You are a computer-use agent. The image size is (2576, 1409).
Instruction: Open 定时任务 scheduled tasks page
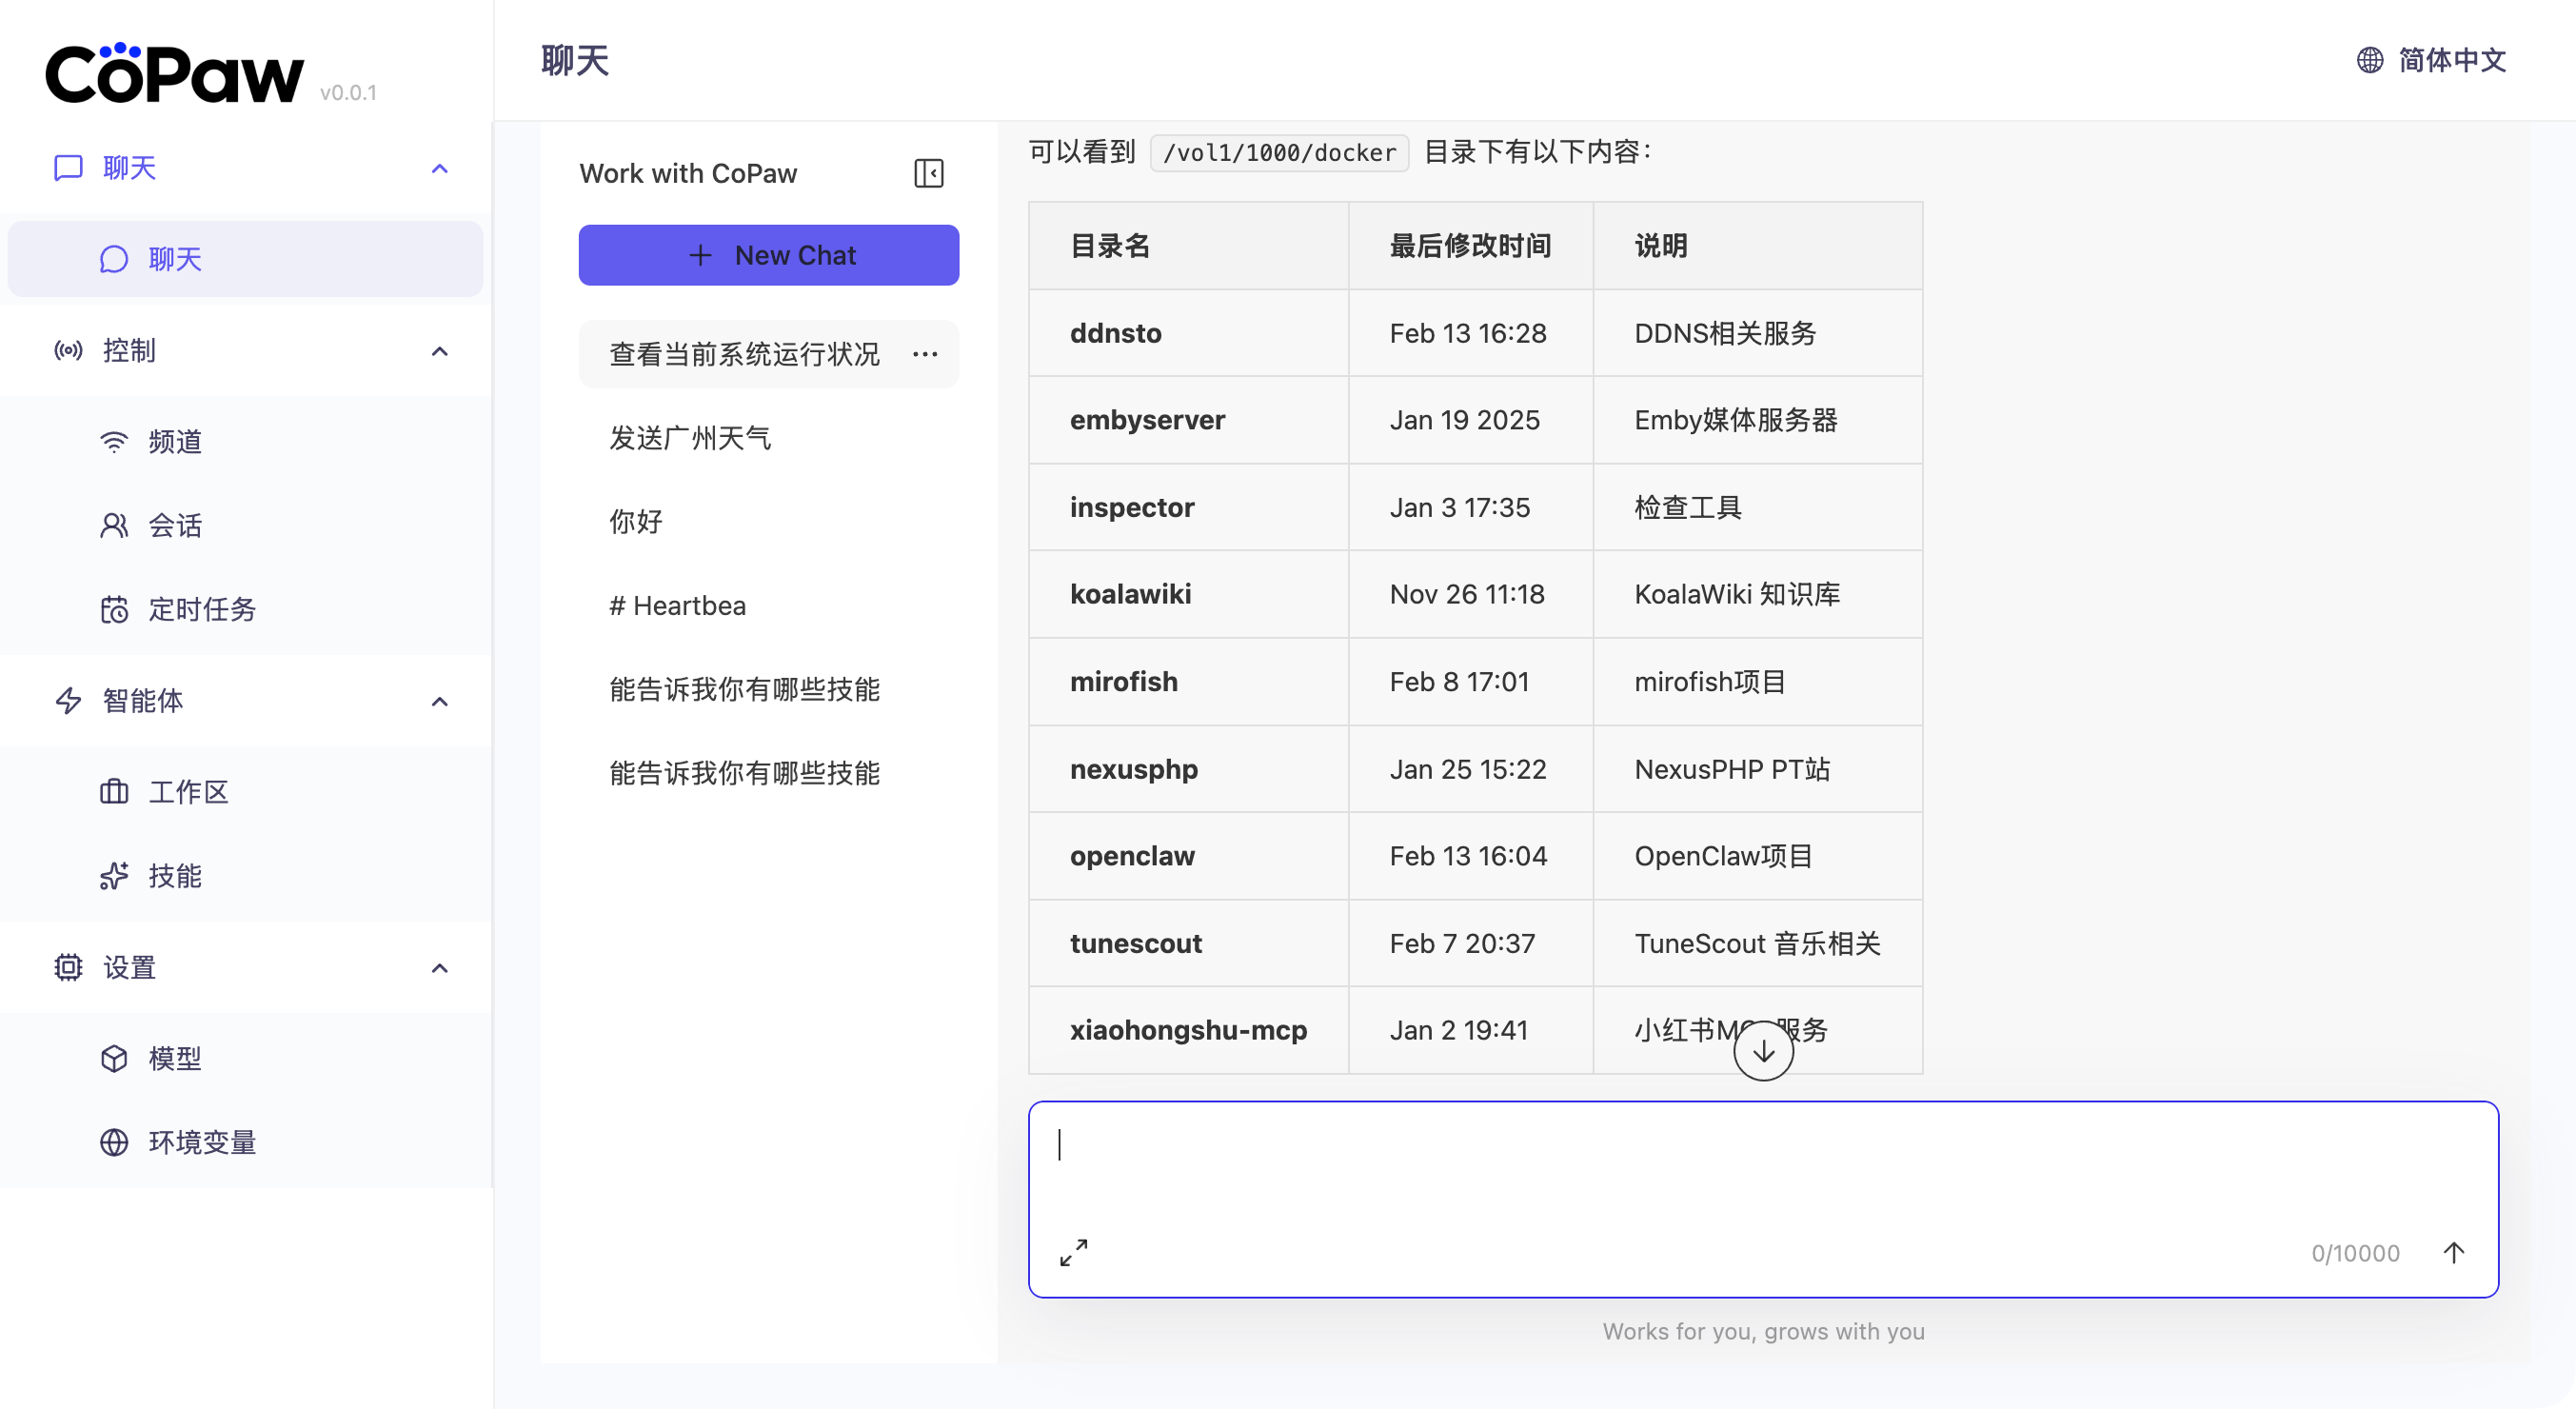tap(201, 609)
